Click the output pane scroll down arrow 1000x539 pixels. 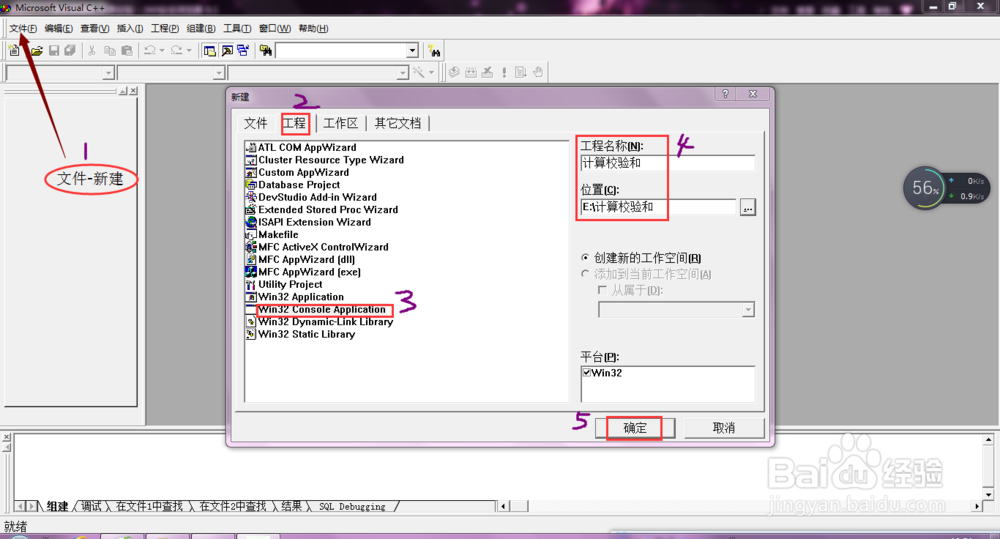click(988, 494)
